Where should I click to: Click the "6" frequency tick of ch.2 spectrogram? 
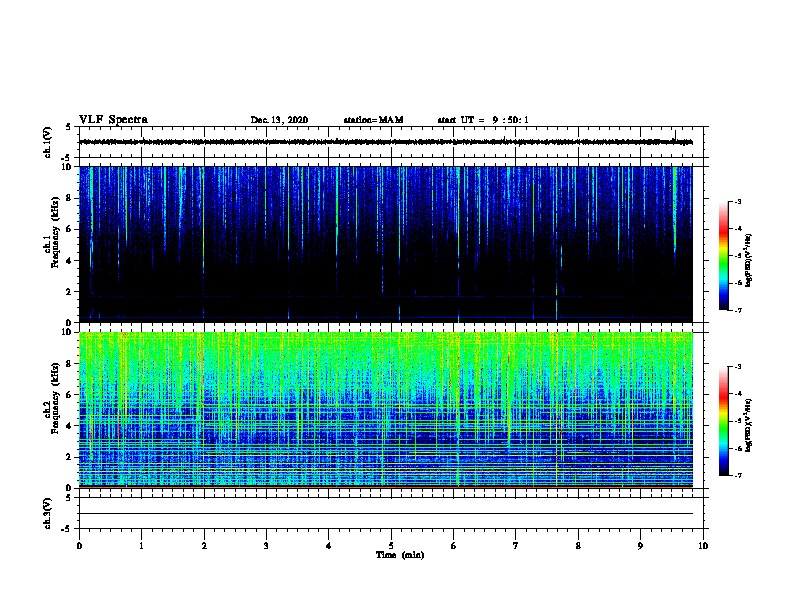pyautogui.click(x=69, y=395)
